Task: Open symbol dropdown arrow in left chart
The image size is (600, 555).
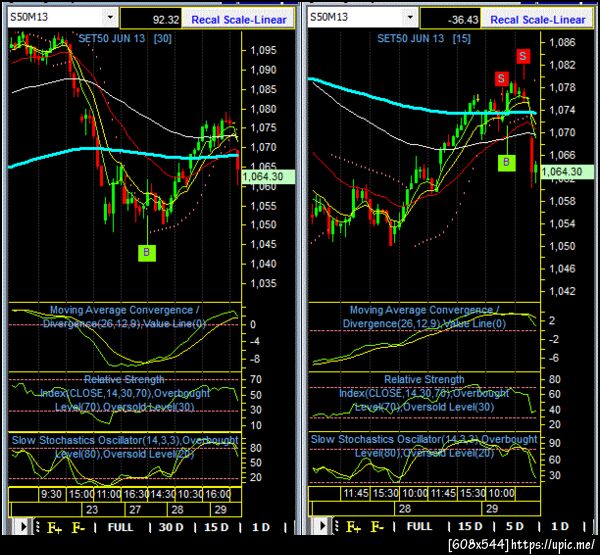Action: tap(110, 17)
